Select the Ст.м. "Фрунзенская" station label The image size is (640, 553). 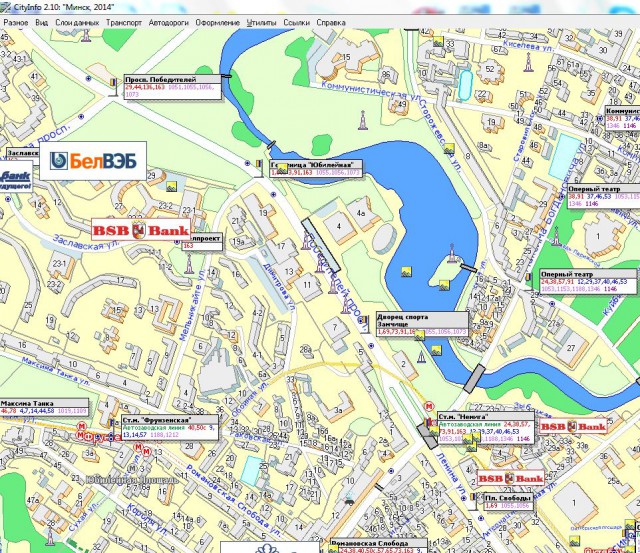click(170, 428)
